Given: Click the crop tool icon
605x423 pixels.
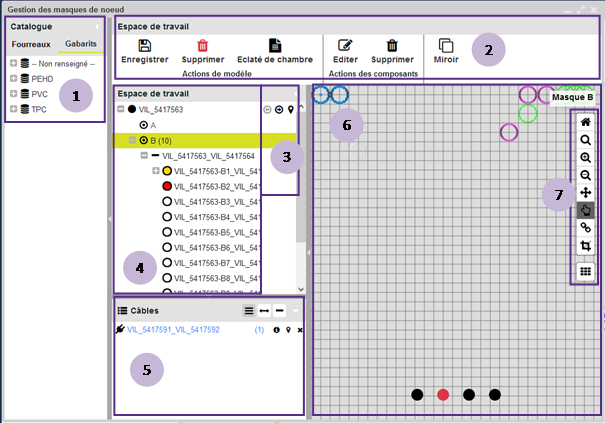Looking at the screenshot, I should pyautogui.click(x=585, y=246).
